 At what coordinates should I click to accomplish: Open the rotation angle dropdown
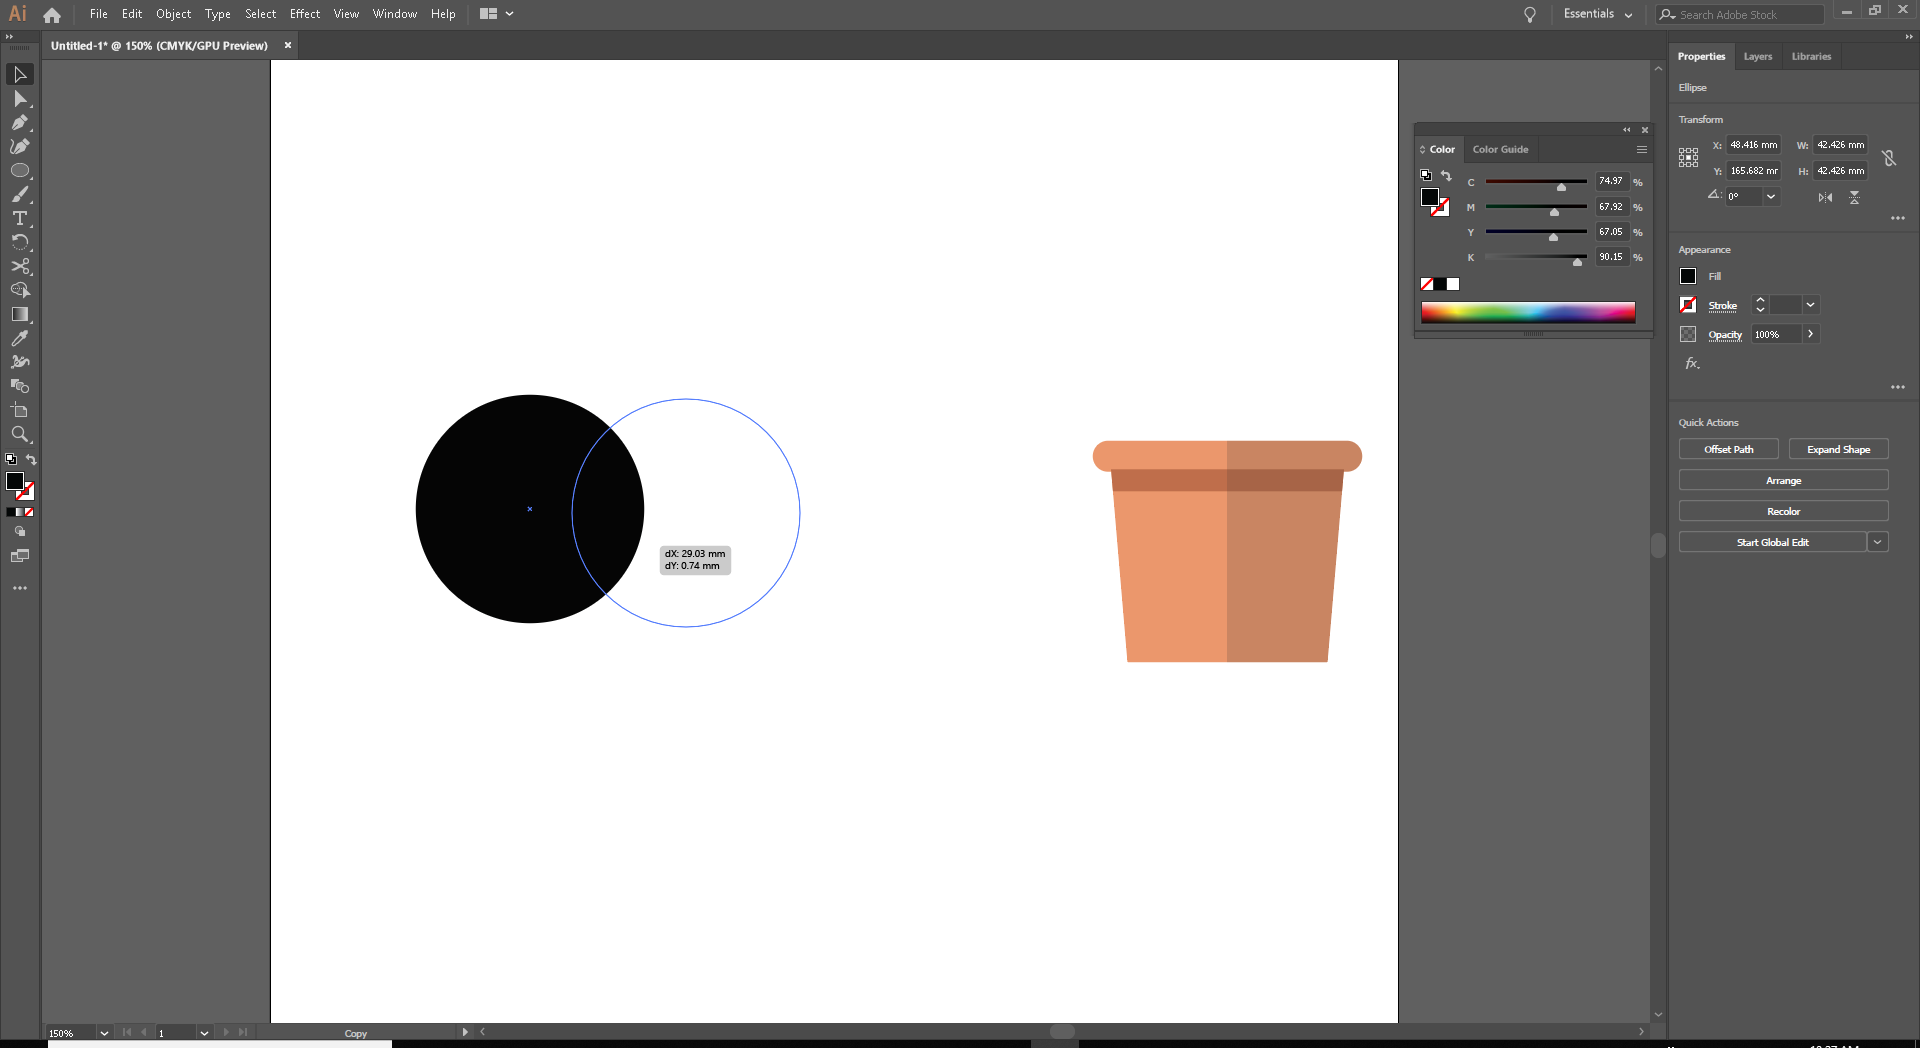pos(1771,197)
